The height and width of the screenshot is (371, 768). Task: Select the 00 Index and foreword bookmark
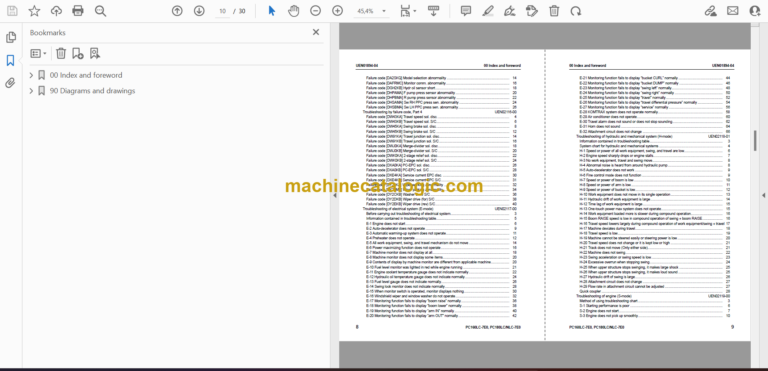click(86, 75)
